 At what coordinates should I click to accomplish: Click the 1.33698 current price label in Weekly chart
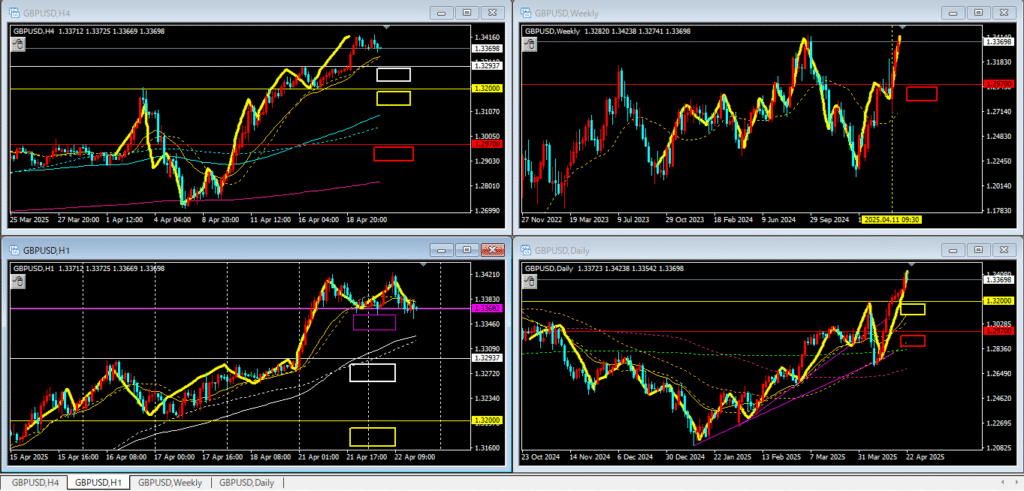(x=1000, y=42)
